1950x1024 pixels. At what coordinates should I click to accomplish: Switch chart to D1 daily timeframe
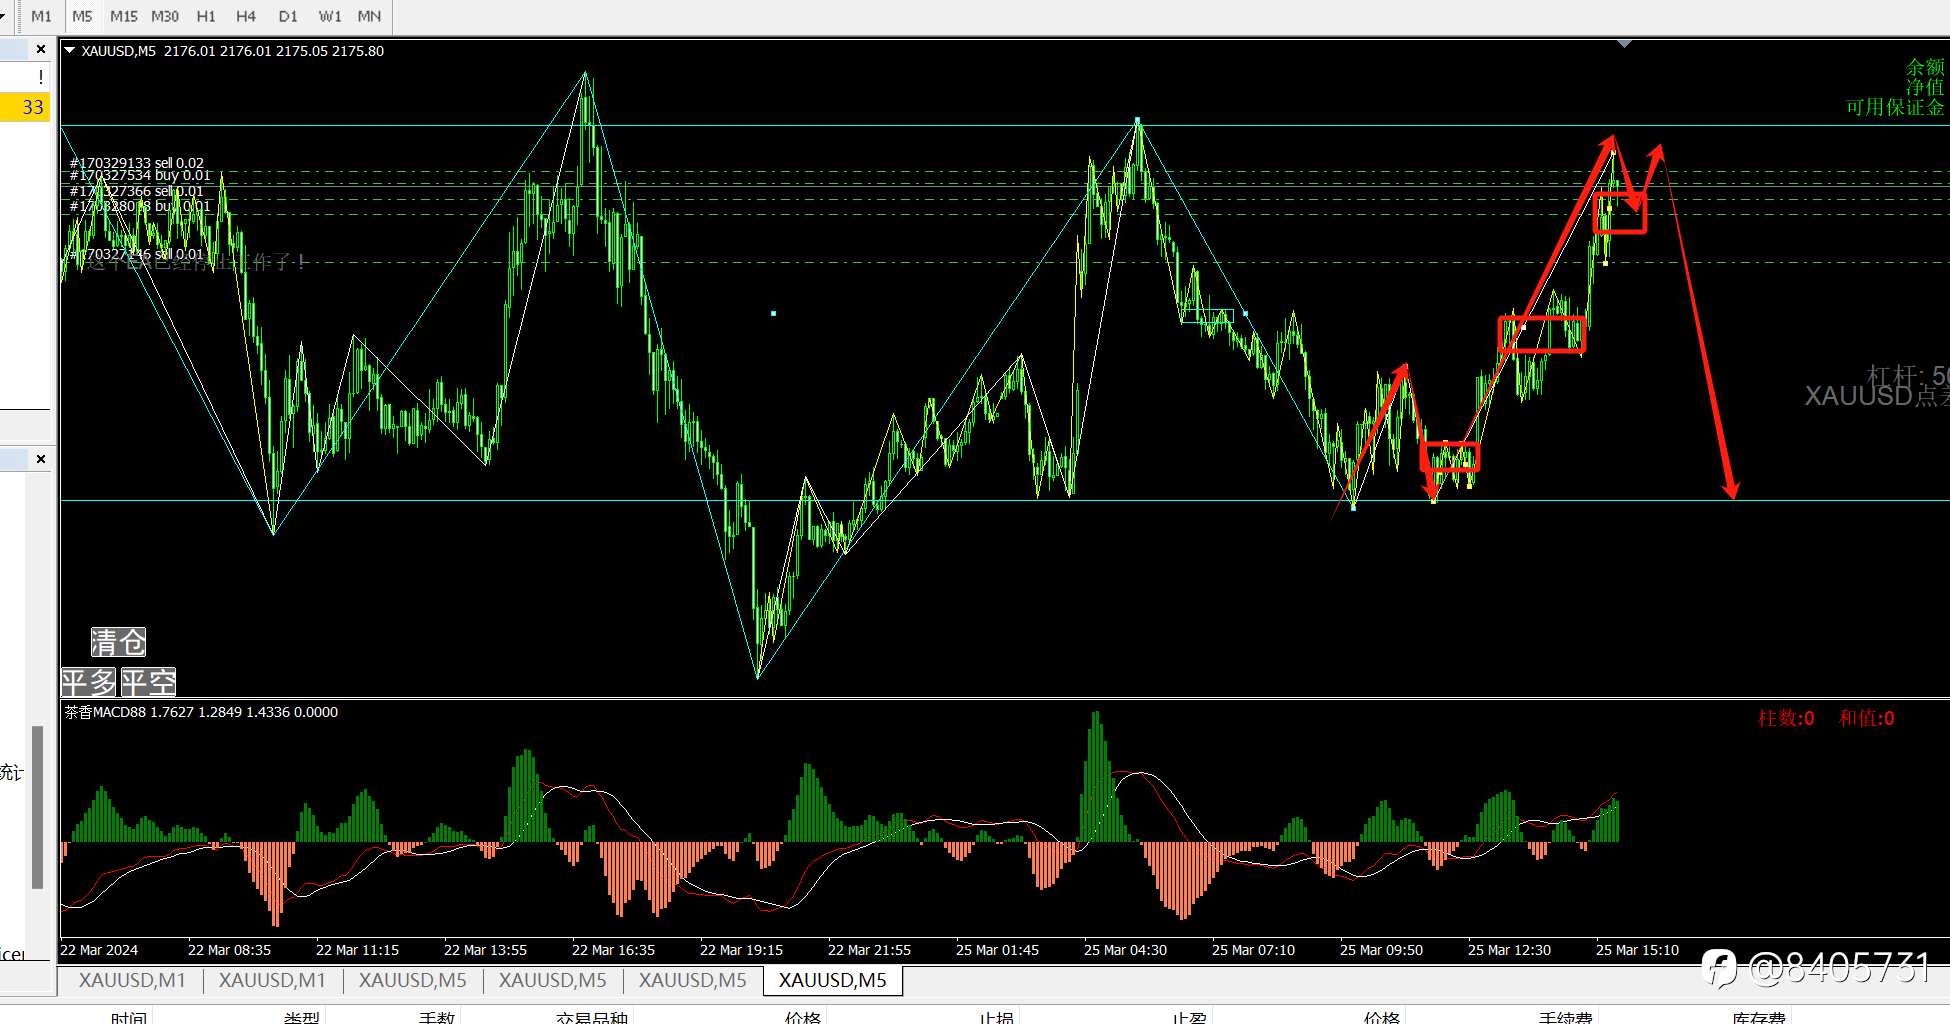pos(288,16)
